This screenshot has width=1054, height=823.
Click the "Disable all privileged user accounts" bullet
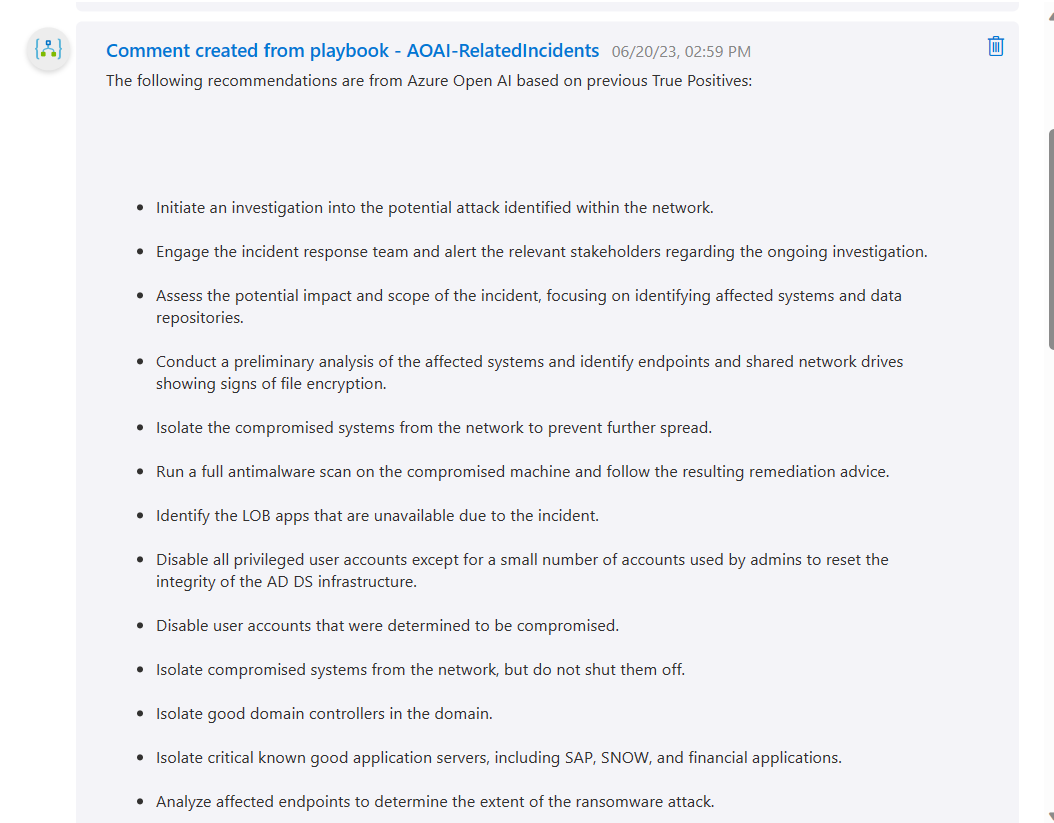coord(522,570)
